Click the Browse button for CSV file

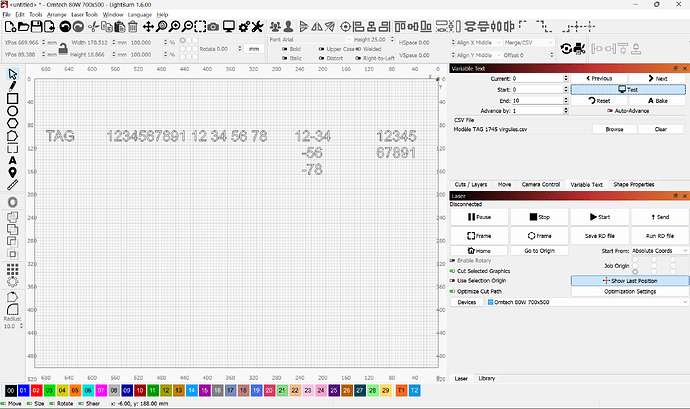[x=614, y=129]
